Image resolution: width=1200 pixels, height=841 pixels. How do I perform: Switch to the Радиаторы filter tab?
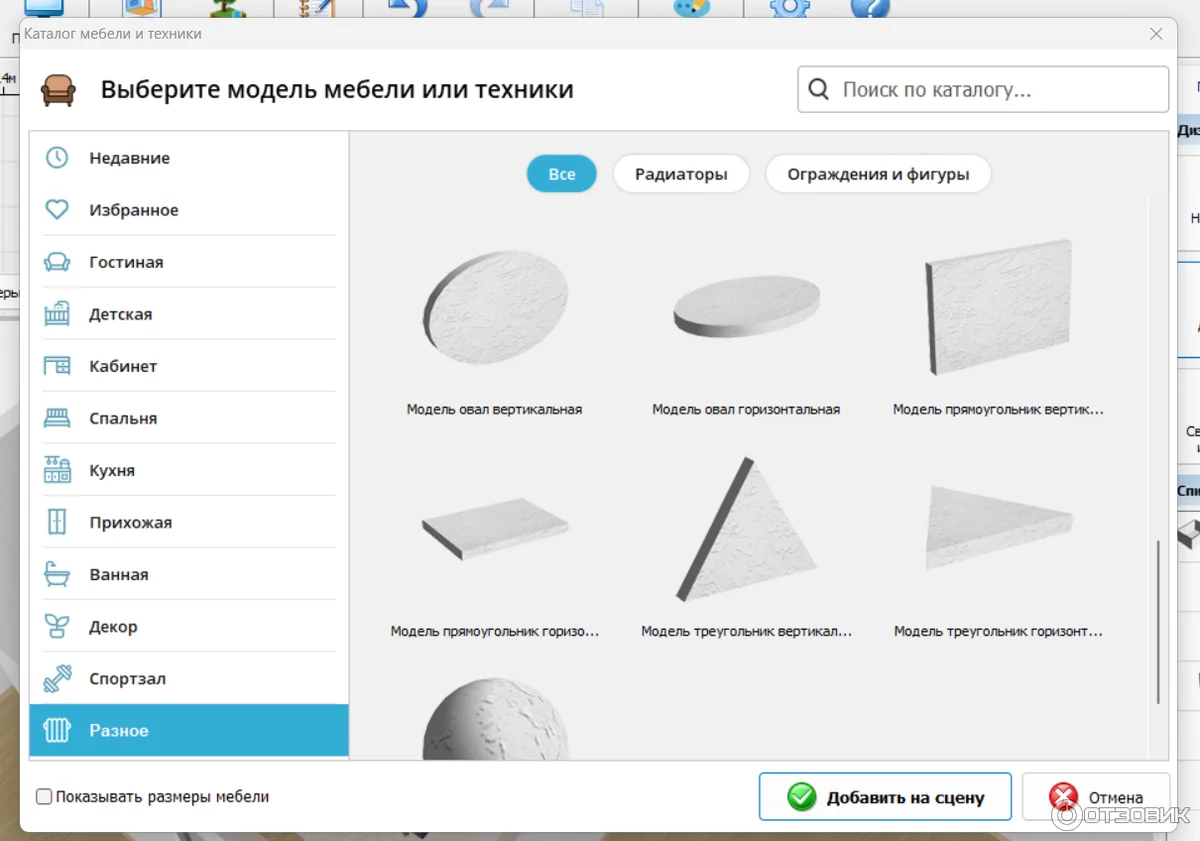(x=681, y=174)
